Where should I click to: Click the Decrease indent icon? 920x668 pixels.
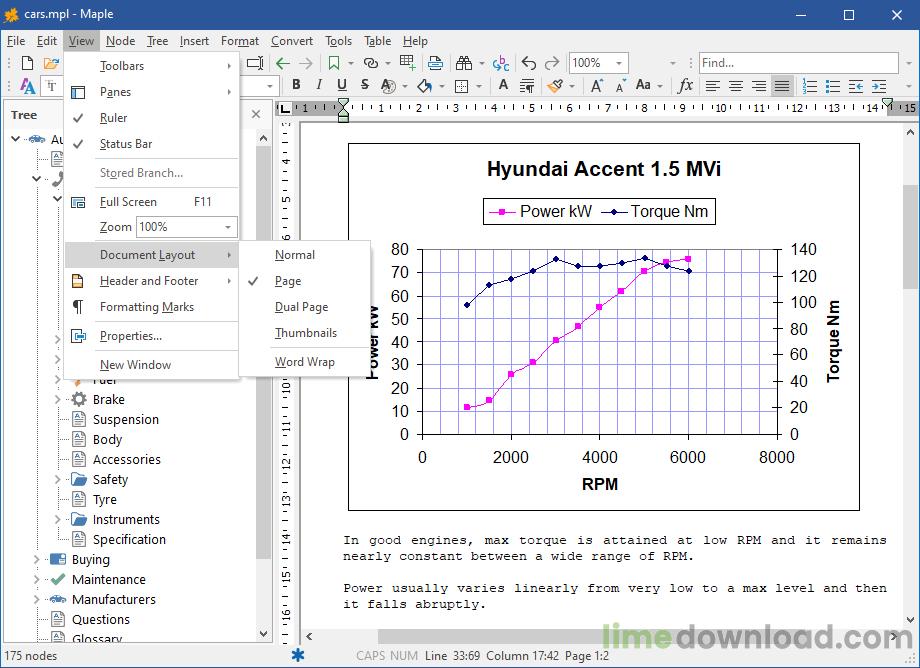pos(855,86)
